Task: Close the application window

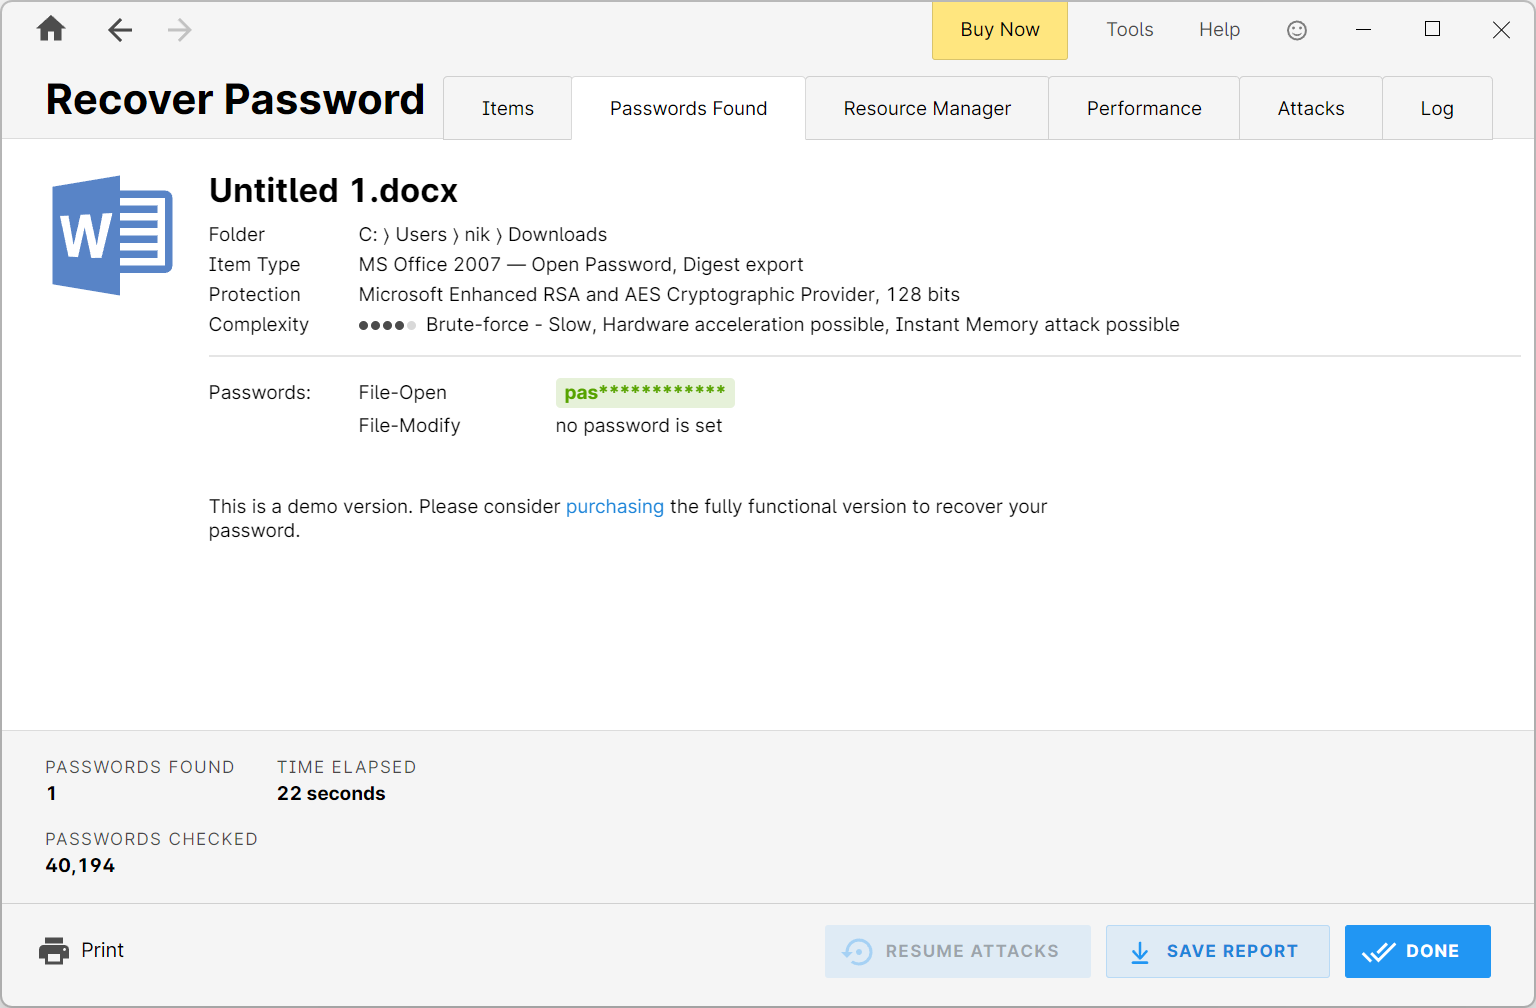Action: tap(1501, 30)
